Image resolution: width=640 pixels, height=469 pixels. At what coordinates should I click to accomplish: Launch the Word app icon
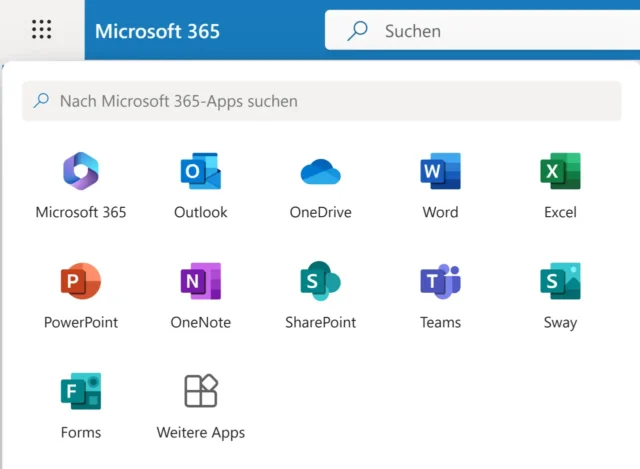click(440, 172)
